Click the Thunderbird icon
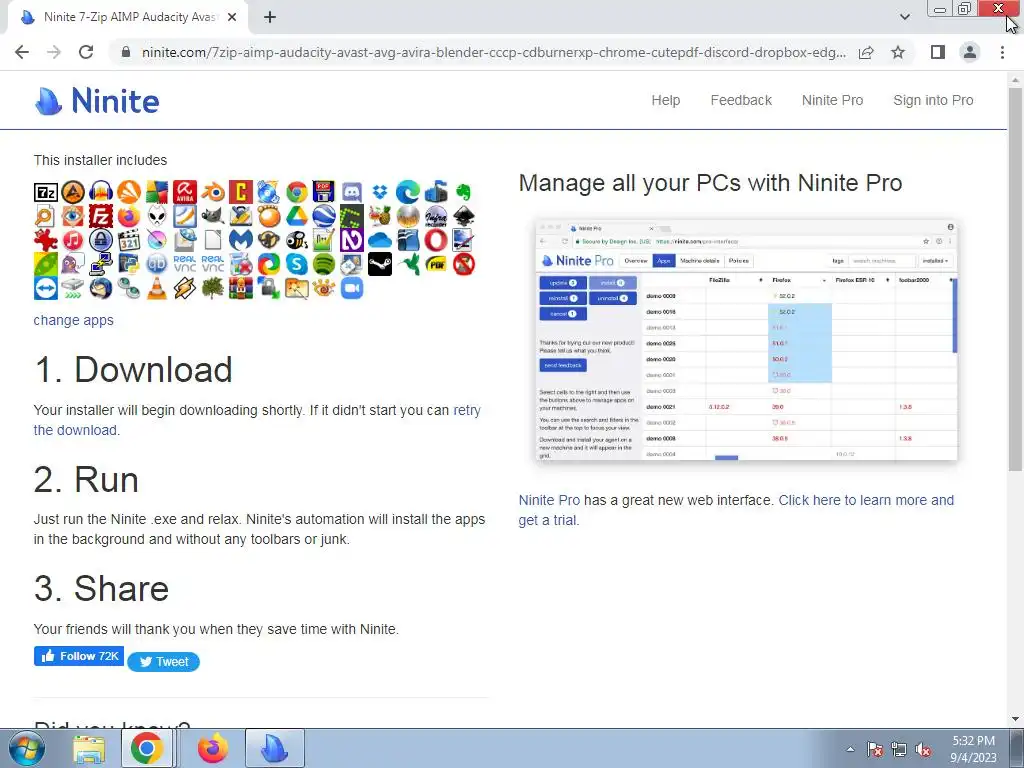 pyautogui.click(x=101, y=288)
